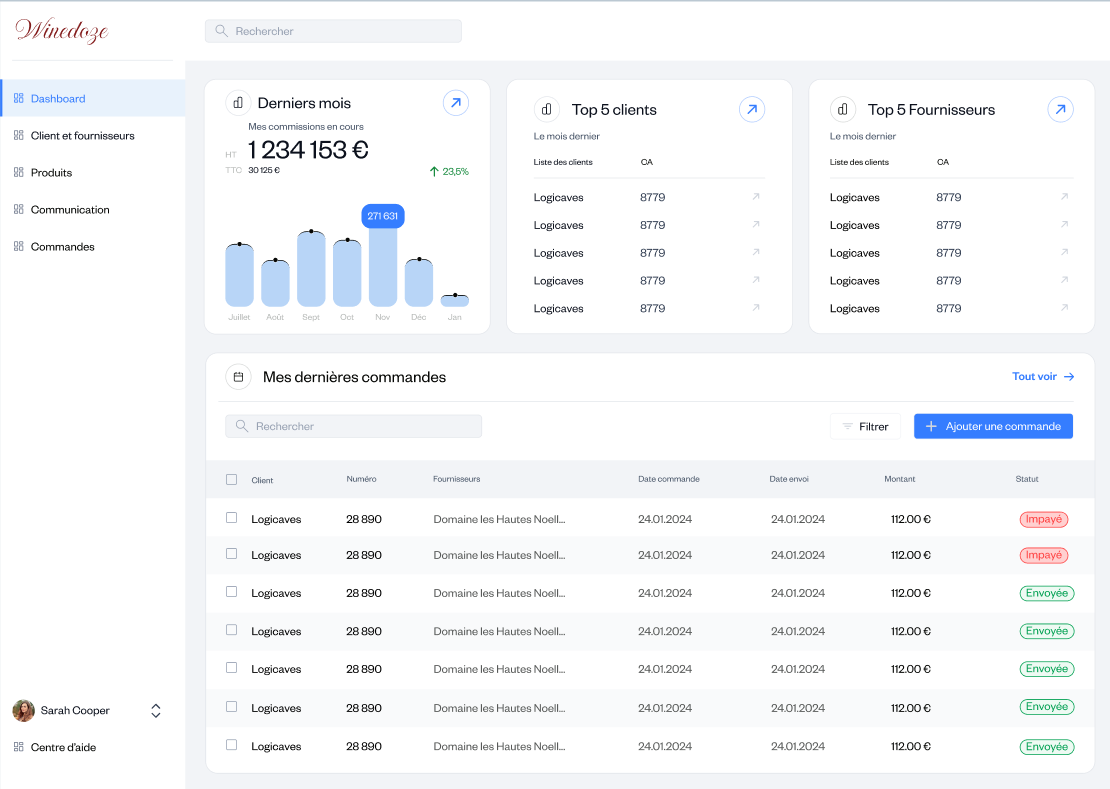Screen dimensions: 1110x789
Task: Expand the Sarah Cooper account switcher chevron
Action: tap(156, 711)
